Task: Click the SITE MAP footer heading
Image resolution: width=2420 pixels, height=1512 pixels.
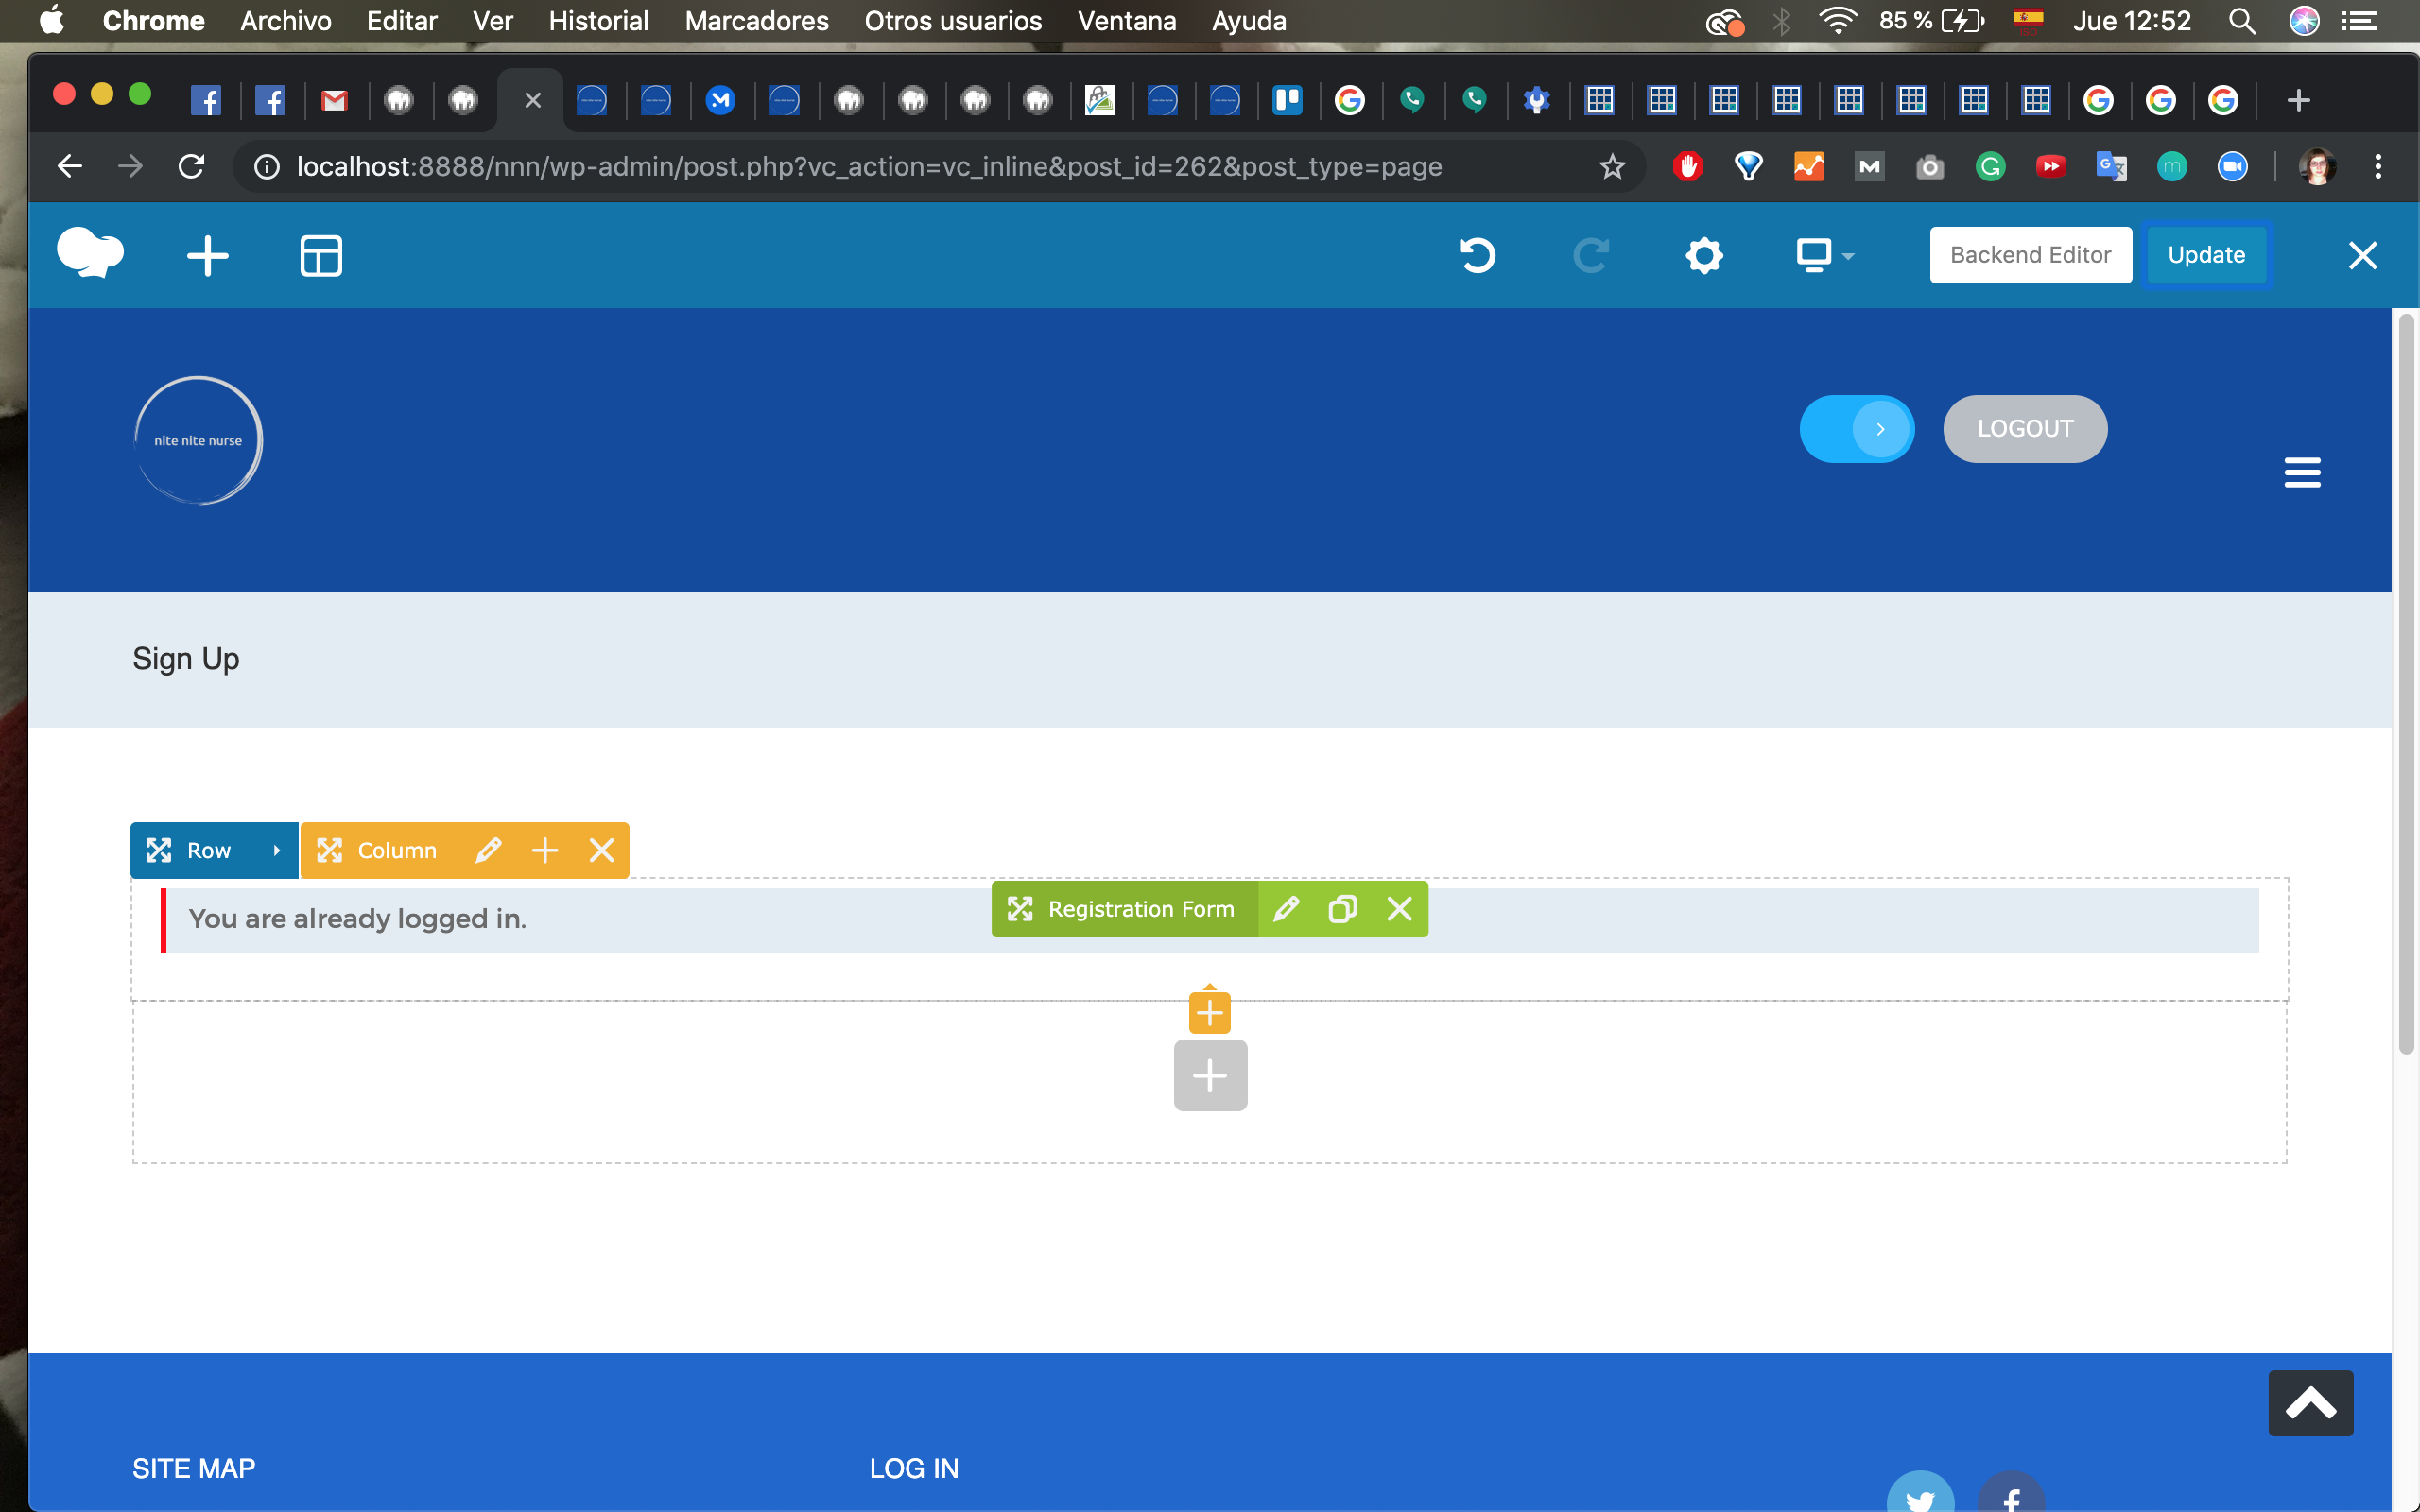Action: tap(194, 1468)
